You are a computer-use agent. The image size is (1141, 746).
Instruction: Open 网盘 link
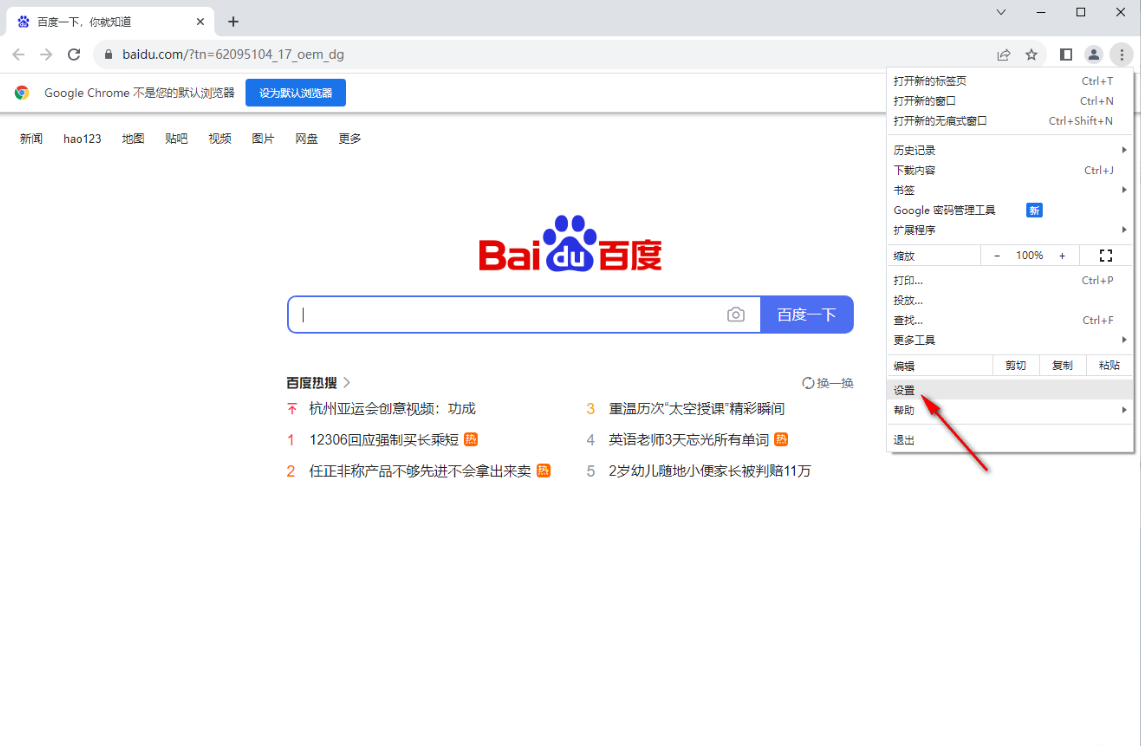click(306, 138)
